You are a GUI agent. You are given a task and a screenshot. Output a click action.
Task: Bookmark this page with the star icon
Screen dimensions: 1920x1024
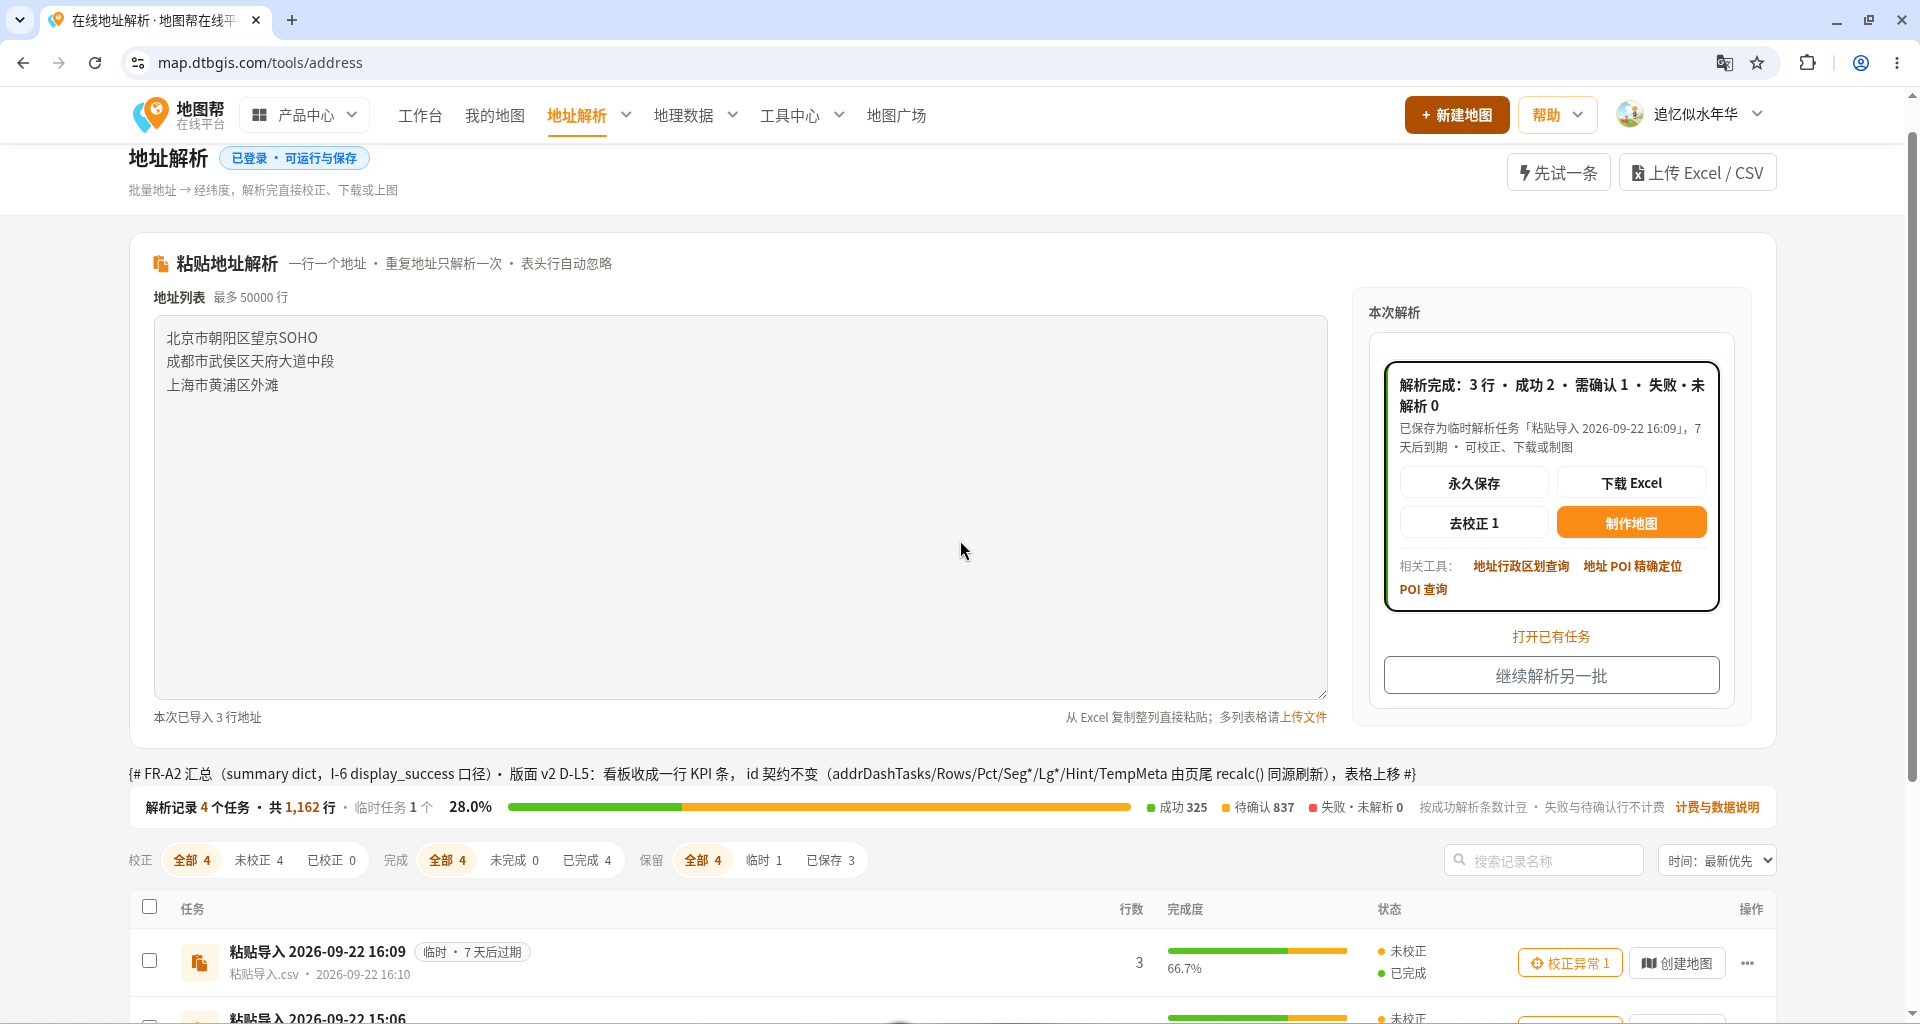pos(1757,63)
